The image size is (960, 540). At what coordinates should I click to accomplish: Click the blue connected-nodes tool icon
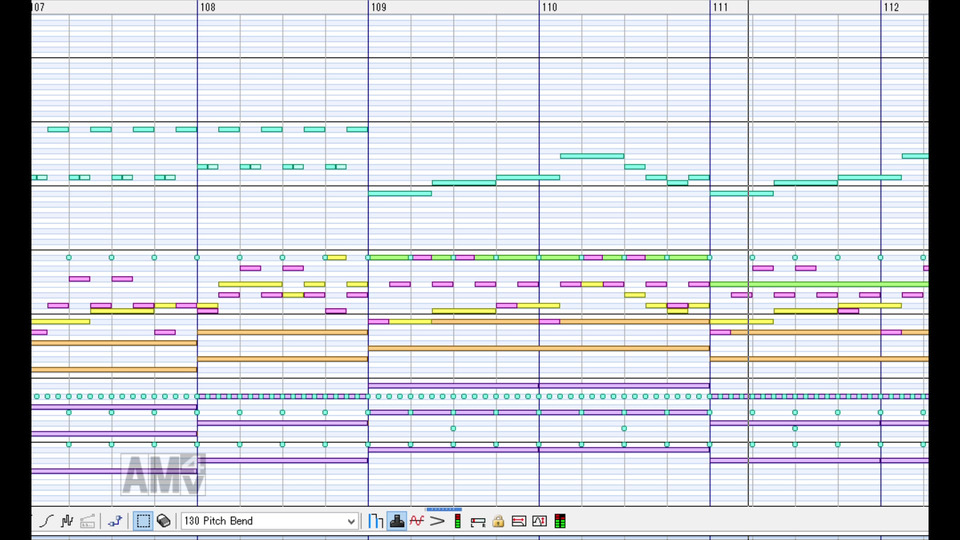(114, 521)
